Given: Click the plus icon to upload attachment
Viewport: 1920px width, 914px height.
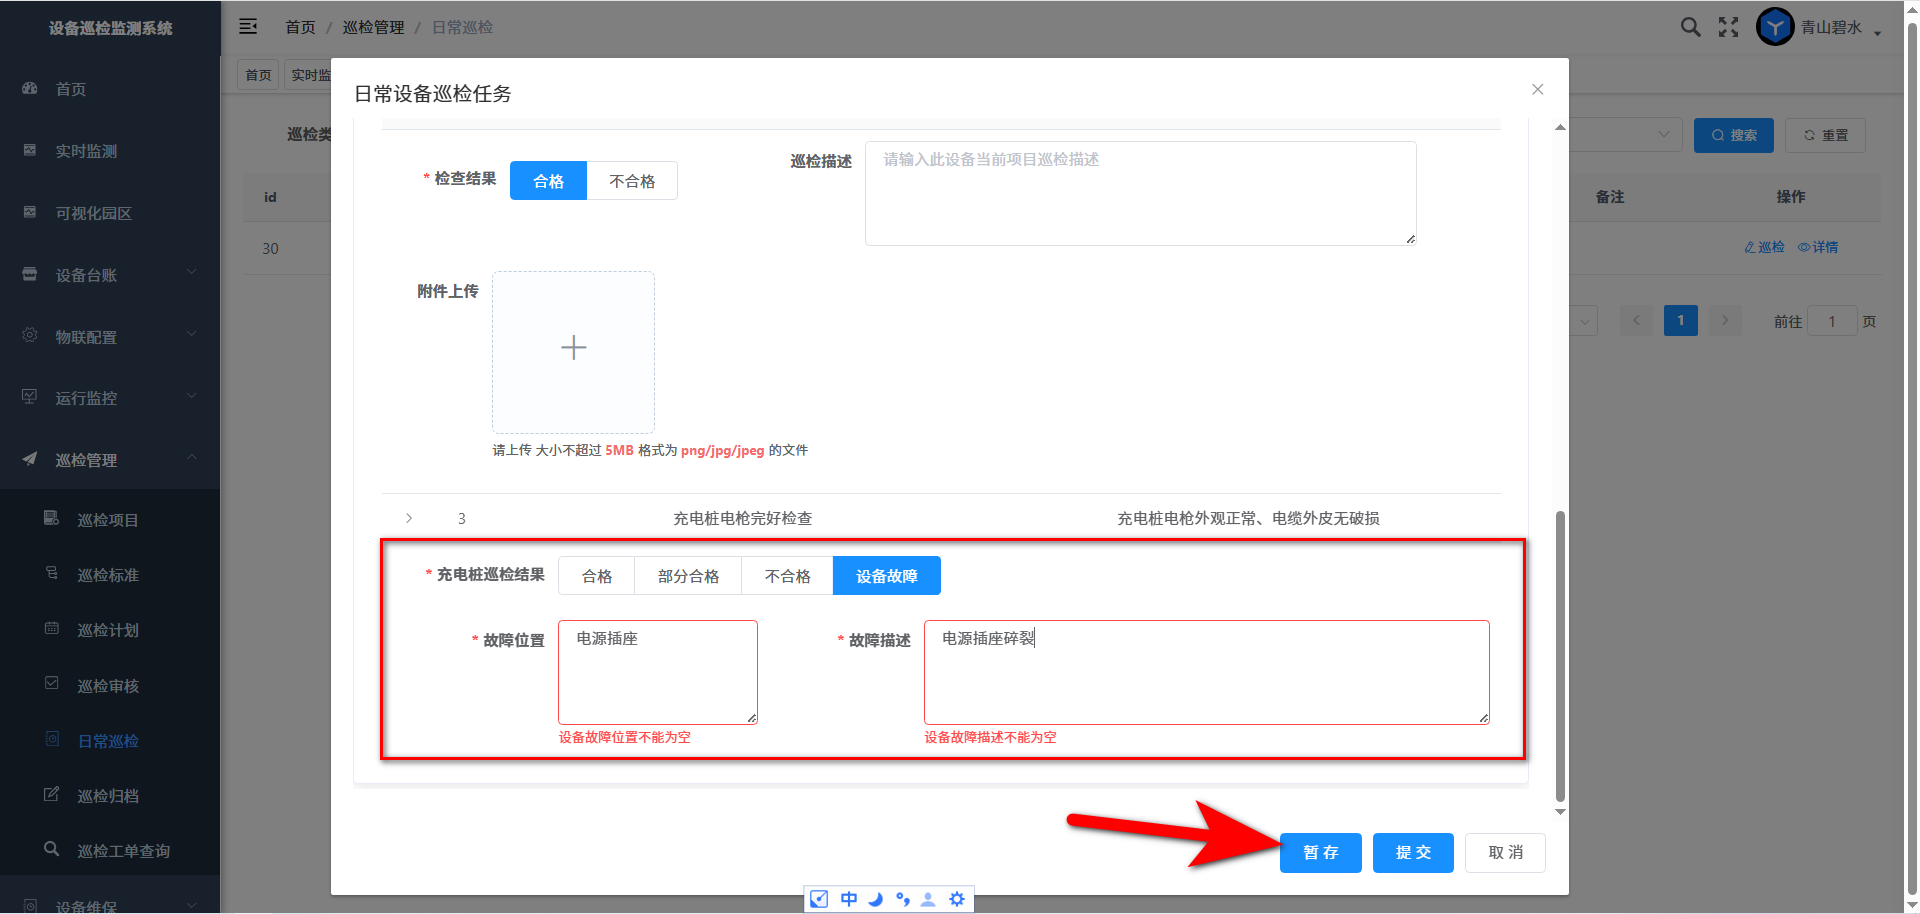Looking at the screenshot, I should (573, 348).
